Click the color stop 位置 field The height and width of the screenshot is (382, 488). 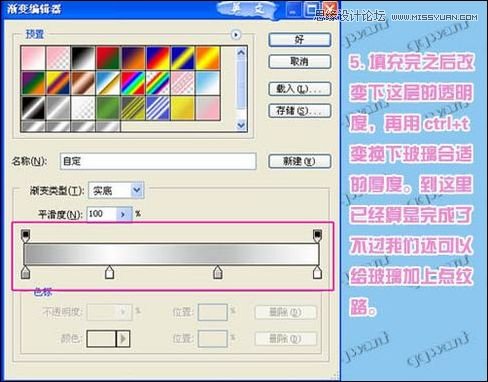213,339
